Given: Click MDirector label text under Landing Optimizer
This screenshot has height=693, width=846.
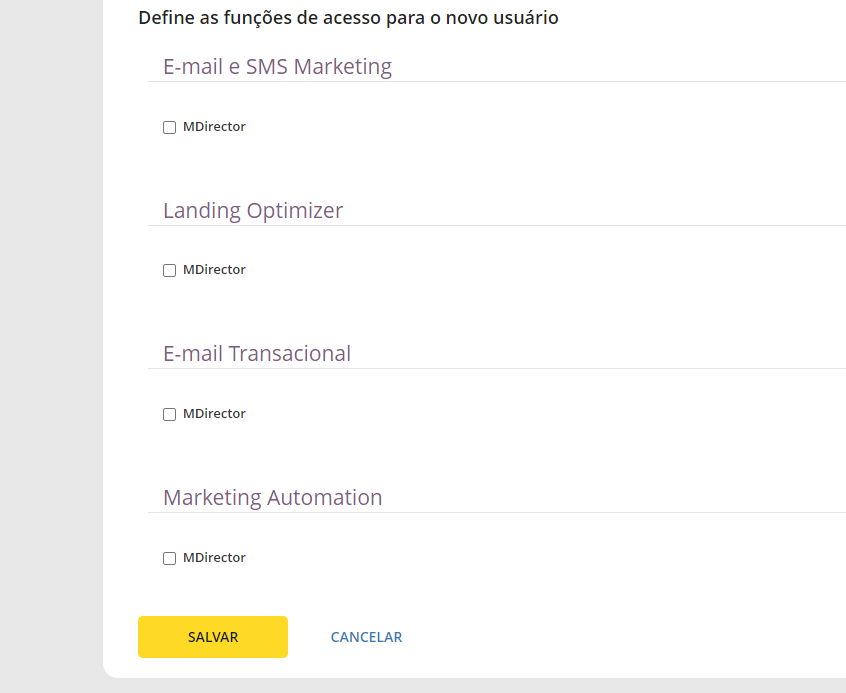Looking at the screenshot, I should tap(214, 270).
